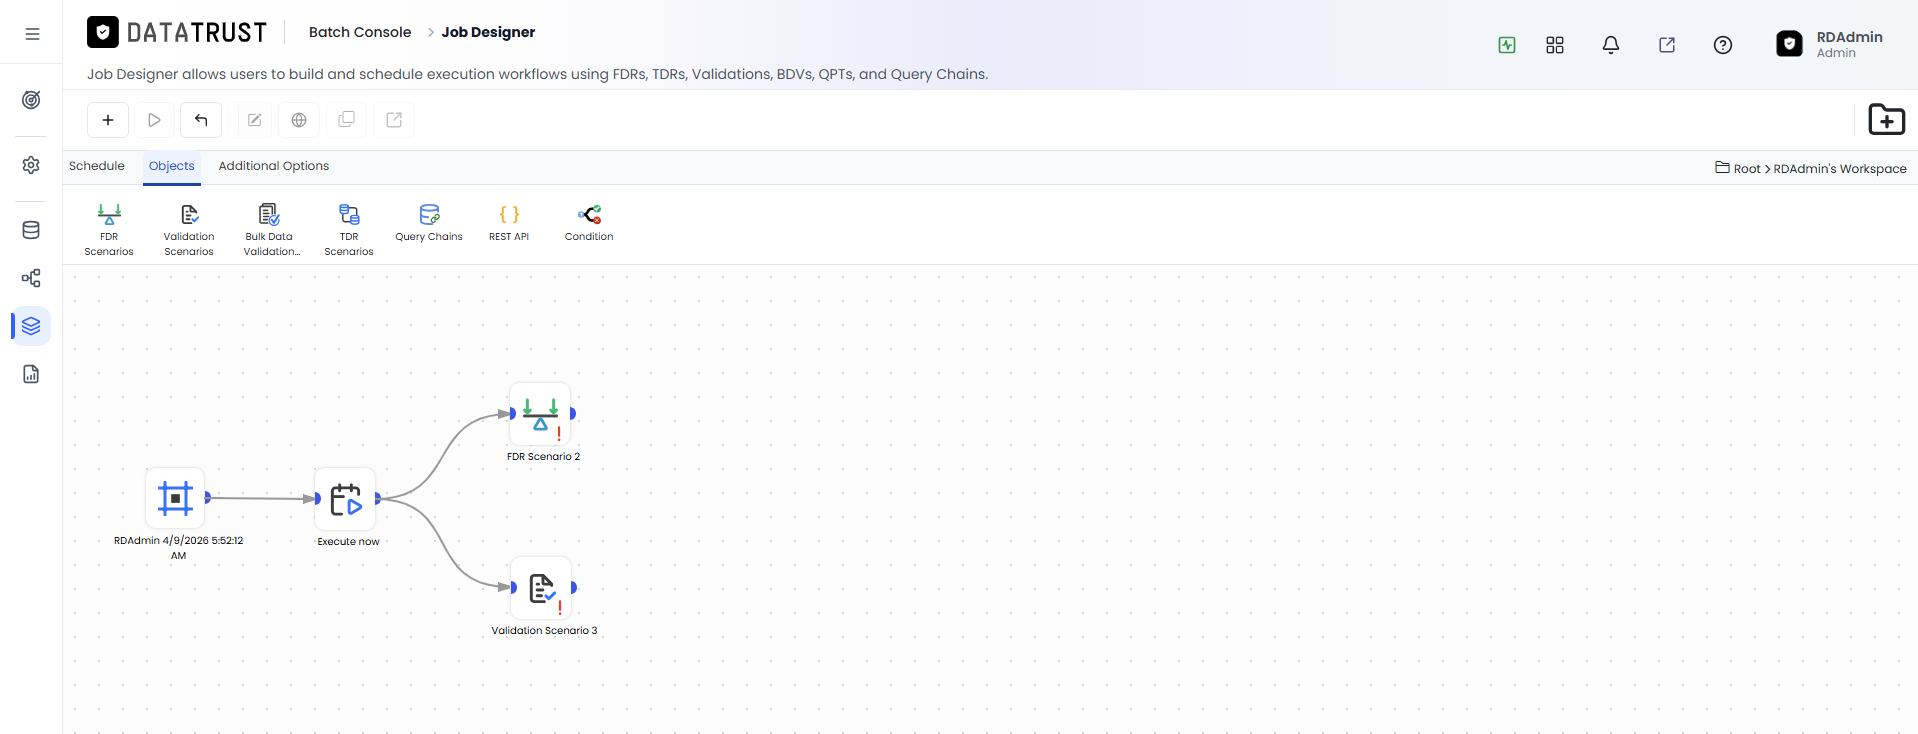Click the Validation Scenario 3 label
1918x734 pixels.
(544, 631)
